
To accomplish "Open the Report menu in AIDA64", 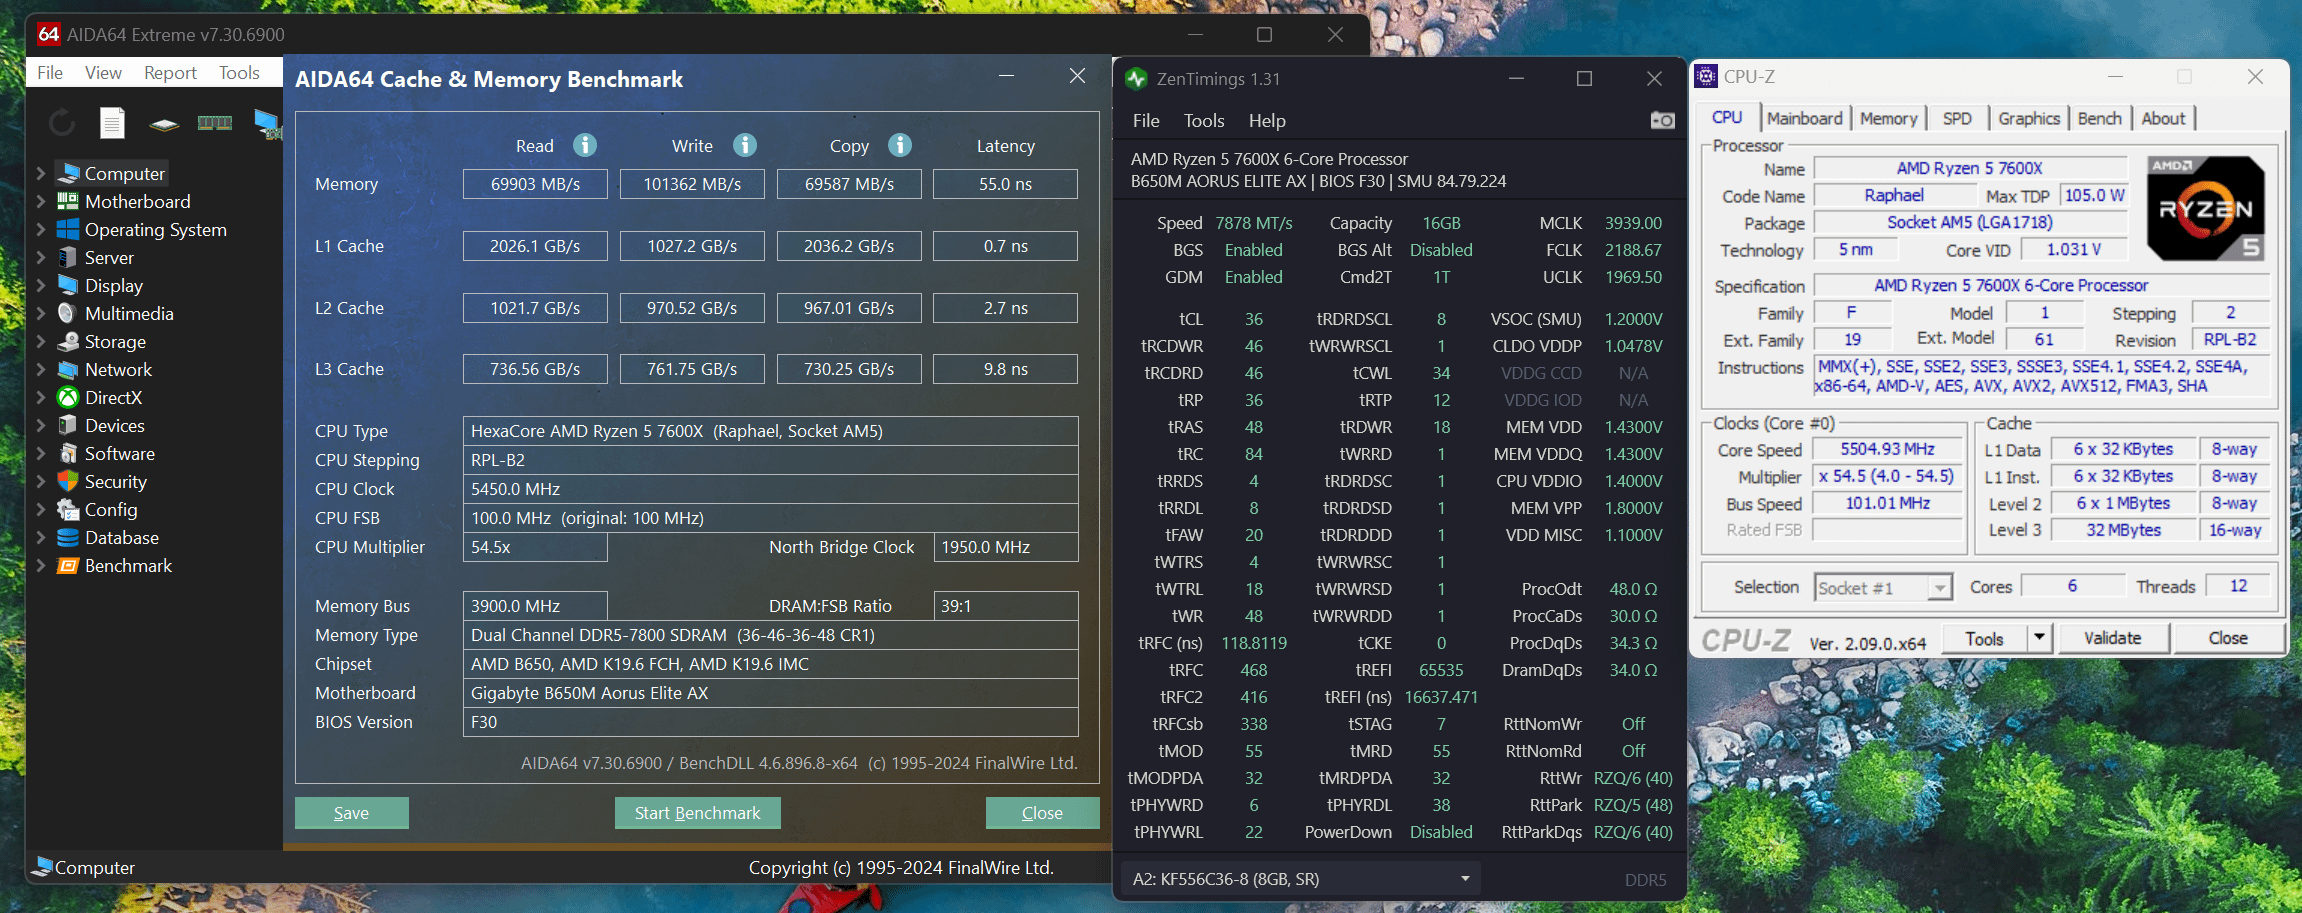I will (x=170, y=72).
